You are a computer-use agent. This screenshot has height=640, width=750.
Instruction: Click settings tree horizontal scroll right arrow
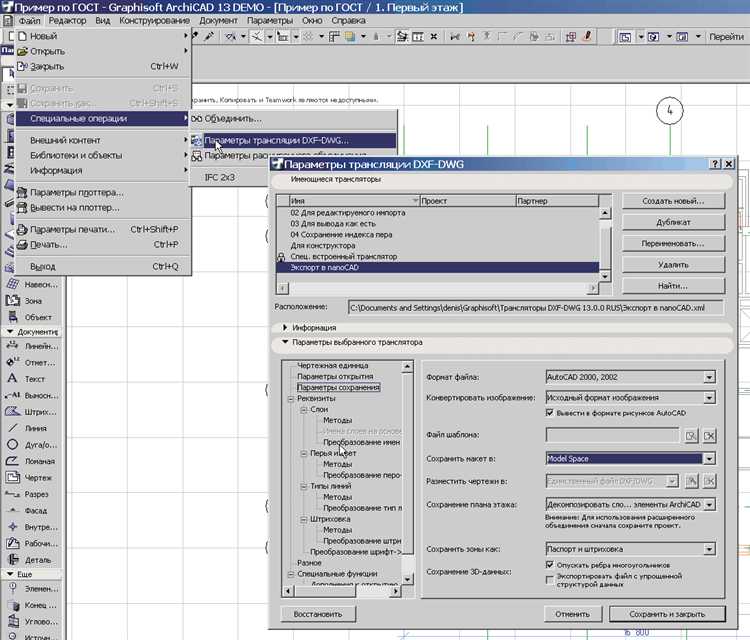[x=396, y=591]
